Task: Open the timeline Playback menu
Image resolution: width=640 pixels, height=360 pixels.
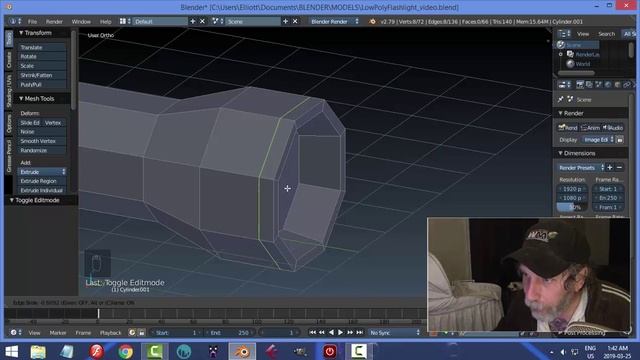Action: (x=110, y=333)
